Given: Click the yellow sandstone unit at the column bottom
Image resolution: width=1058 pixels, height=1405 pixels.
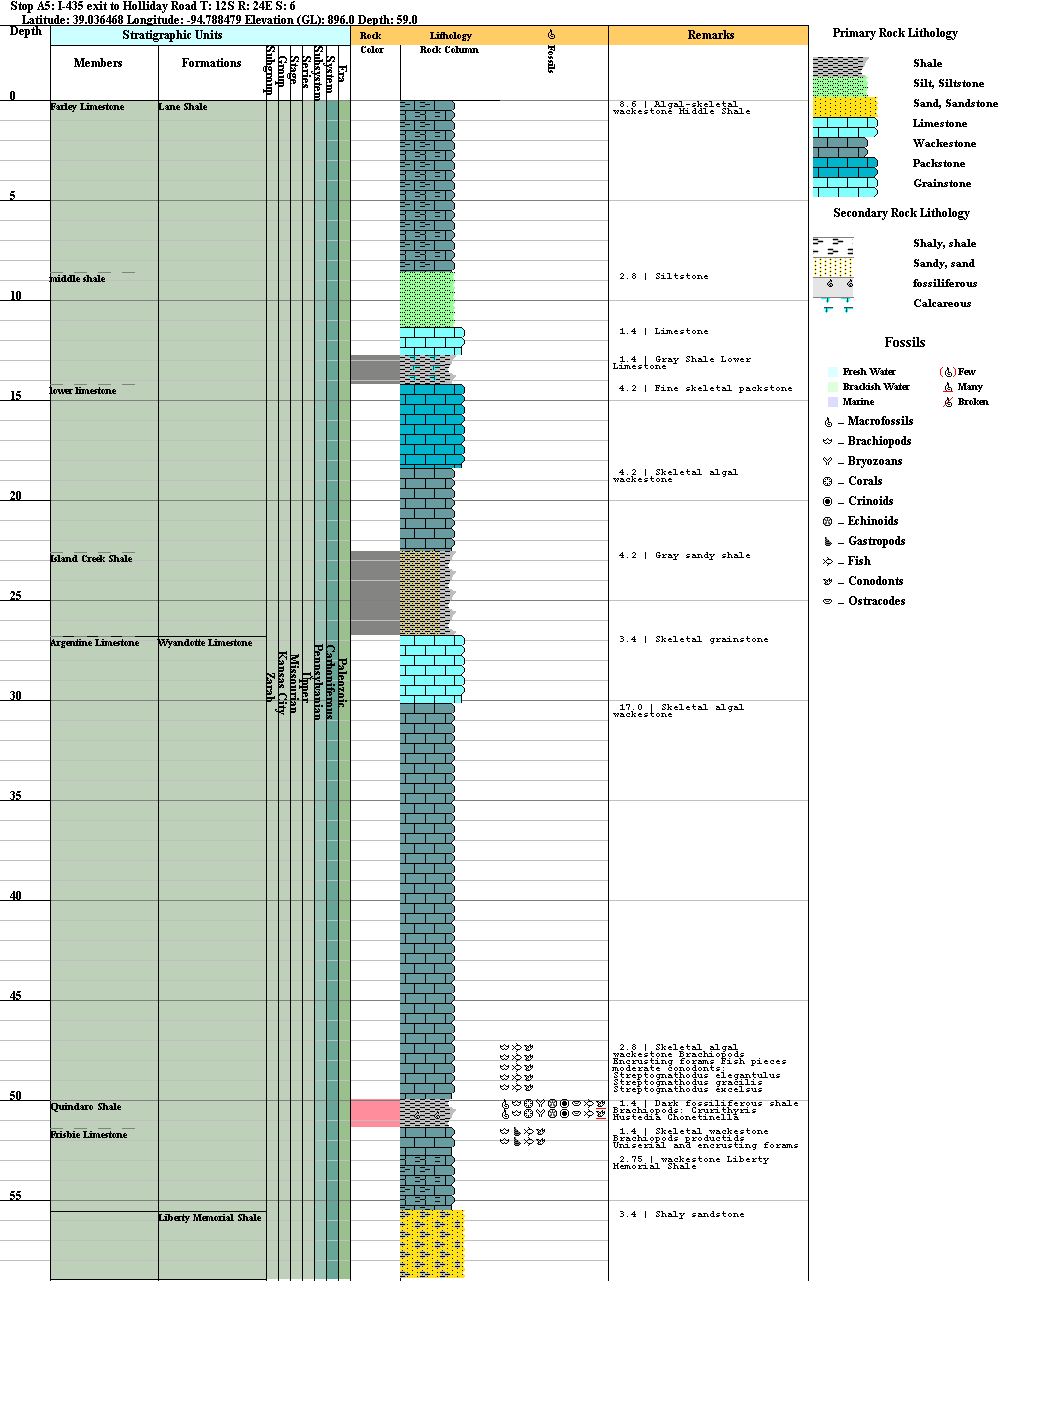Looking at the screenshot, I should click(x=432, y=1244).
